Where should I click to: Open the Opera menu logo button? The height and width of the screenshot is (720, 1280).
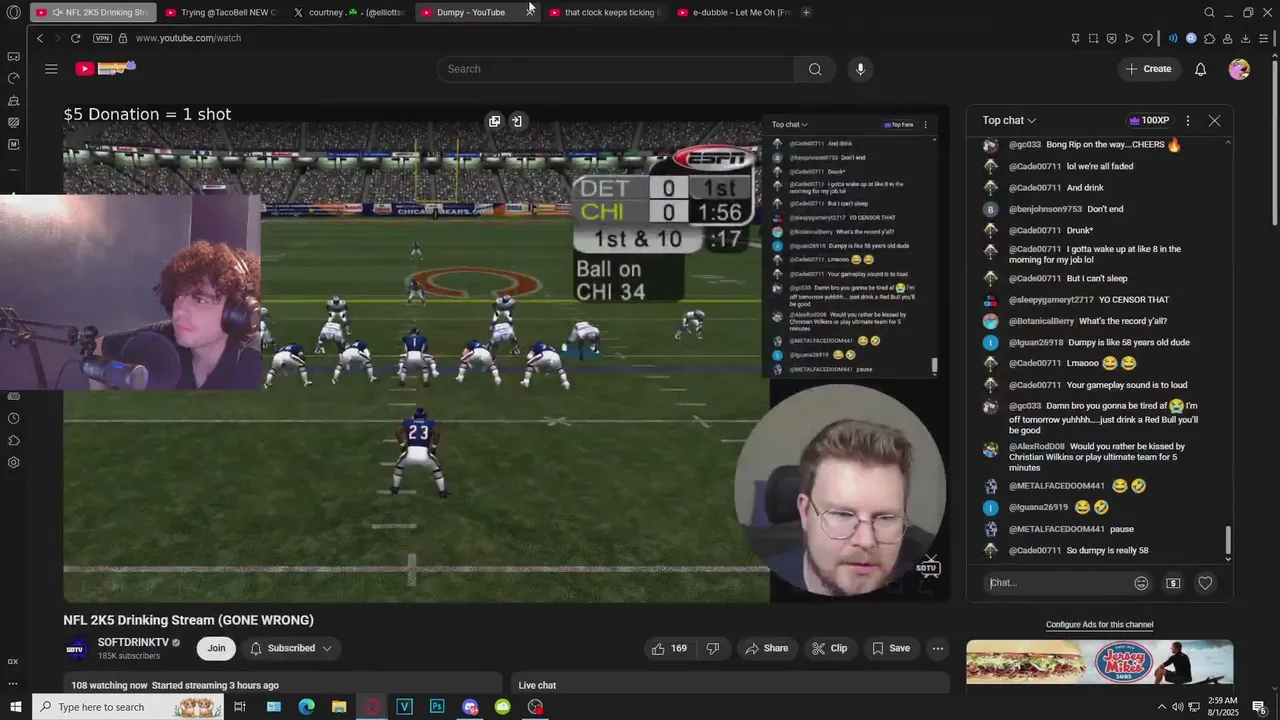pos(13,13)
